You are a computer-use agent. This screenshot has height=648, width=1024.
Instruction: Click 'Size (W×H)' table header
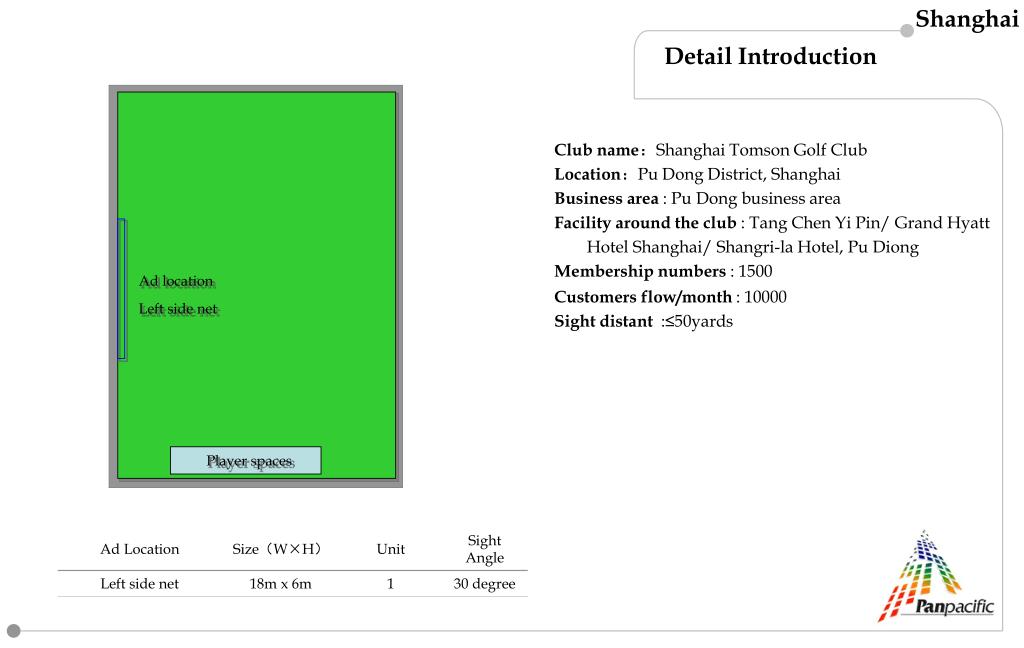(277, 549)
